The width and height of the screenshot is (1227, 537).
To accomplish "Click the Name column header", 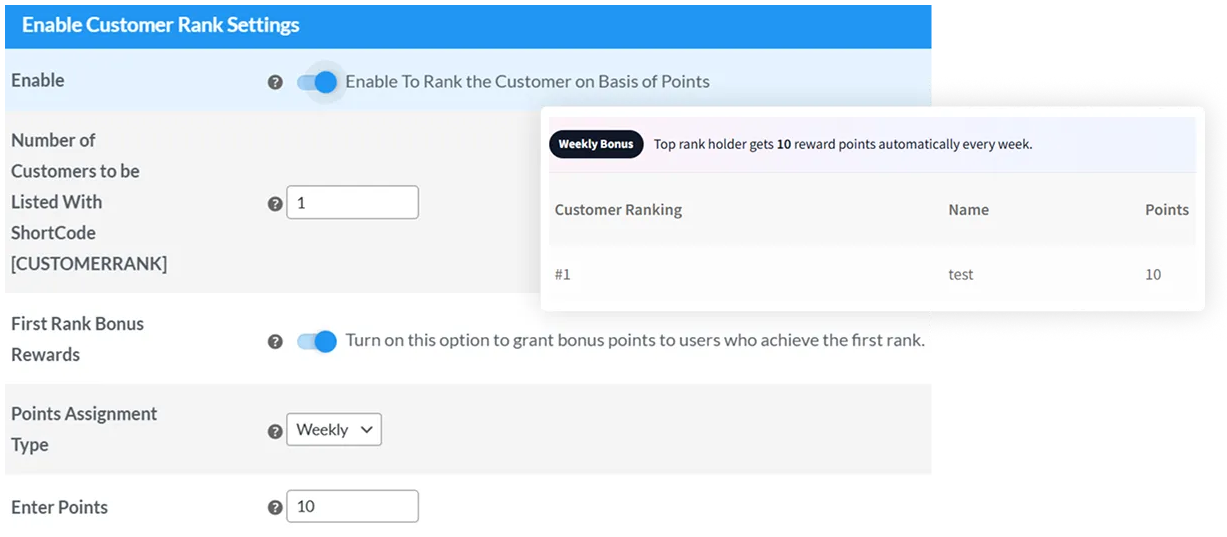I will [968, 210].
